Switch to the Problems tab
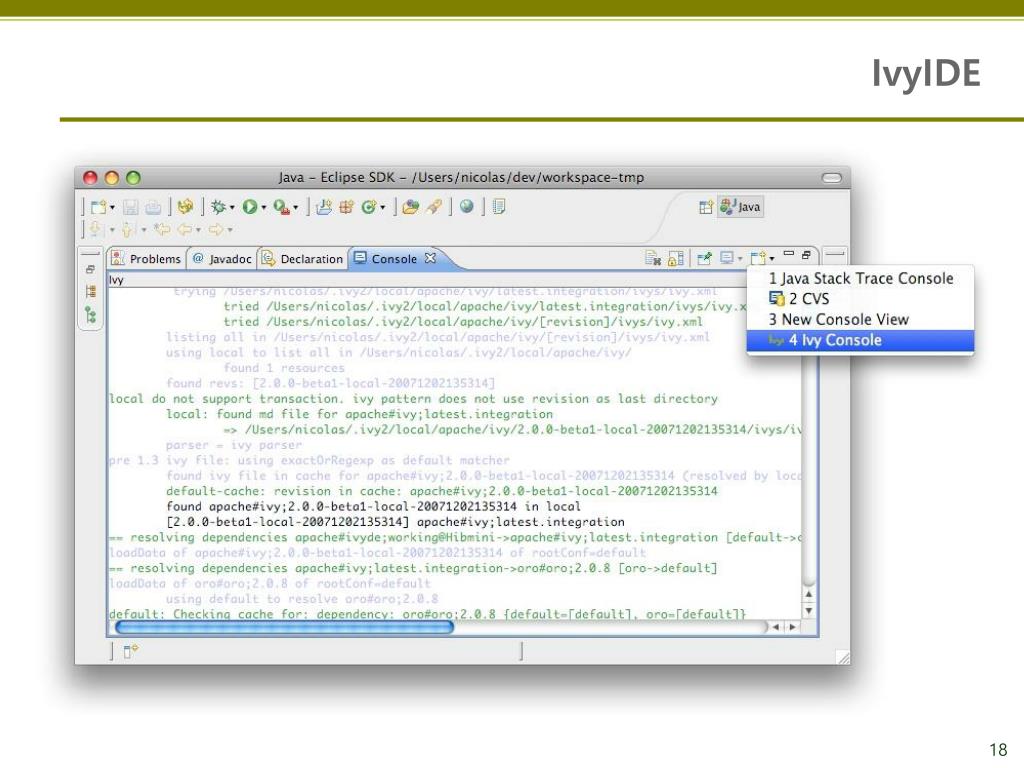The height and width of the screenshot is (768, 1024). pyautogui.click(x=146, y=259)
